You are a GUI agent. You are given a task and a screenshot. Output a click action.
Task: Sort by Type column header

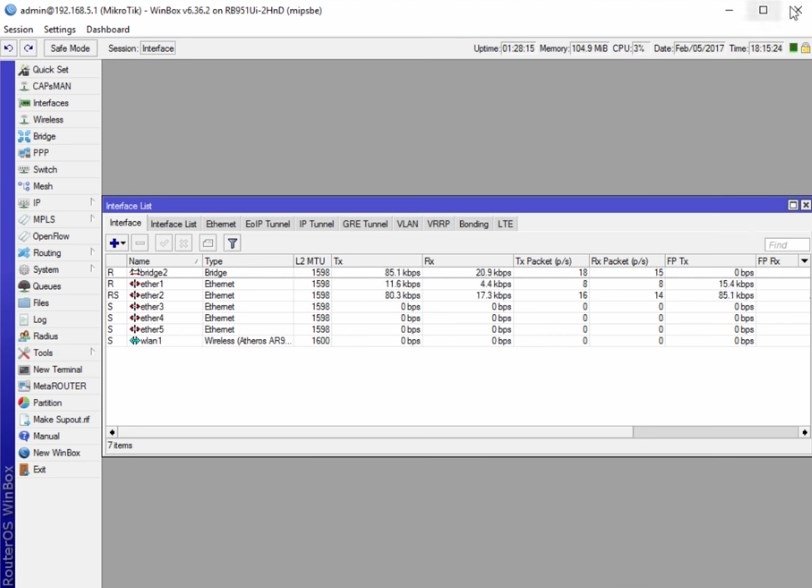click(248, 261)
